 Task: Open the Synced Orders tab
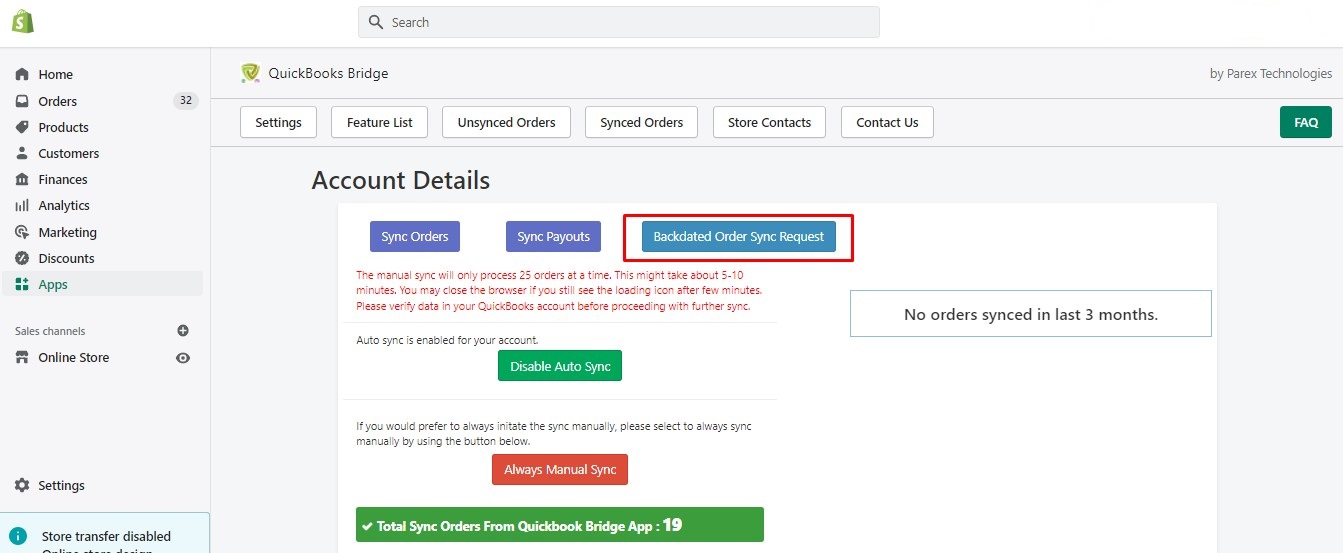642,122
